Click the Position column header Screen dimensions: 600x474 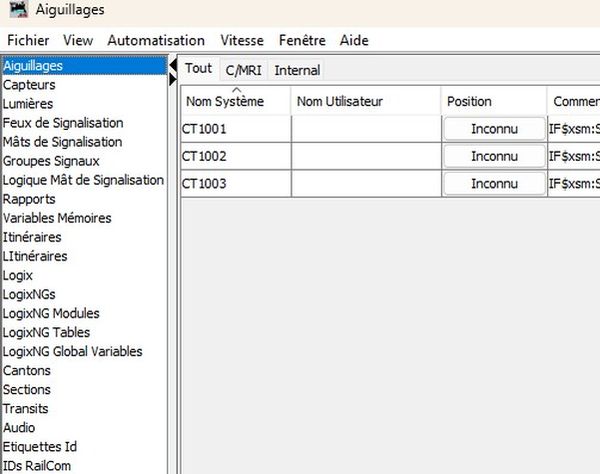tap(470, 102)
